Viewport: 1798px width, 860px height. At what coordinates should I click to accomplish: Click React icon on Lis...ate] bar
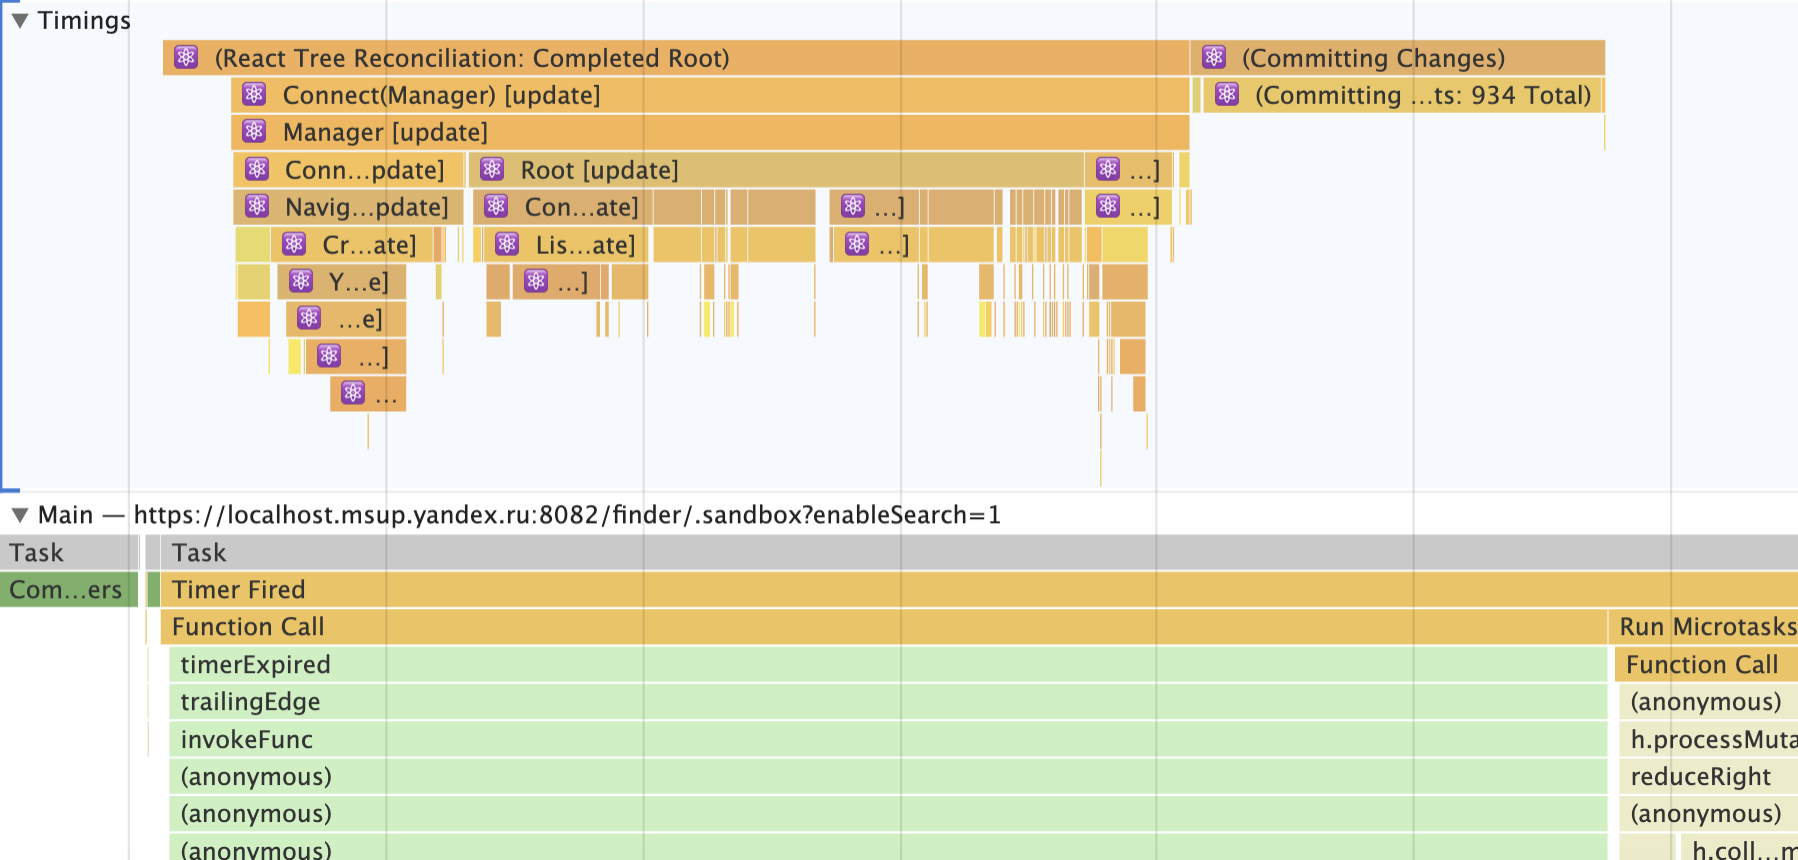coord(507,244)
